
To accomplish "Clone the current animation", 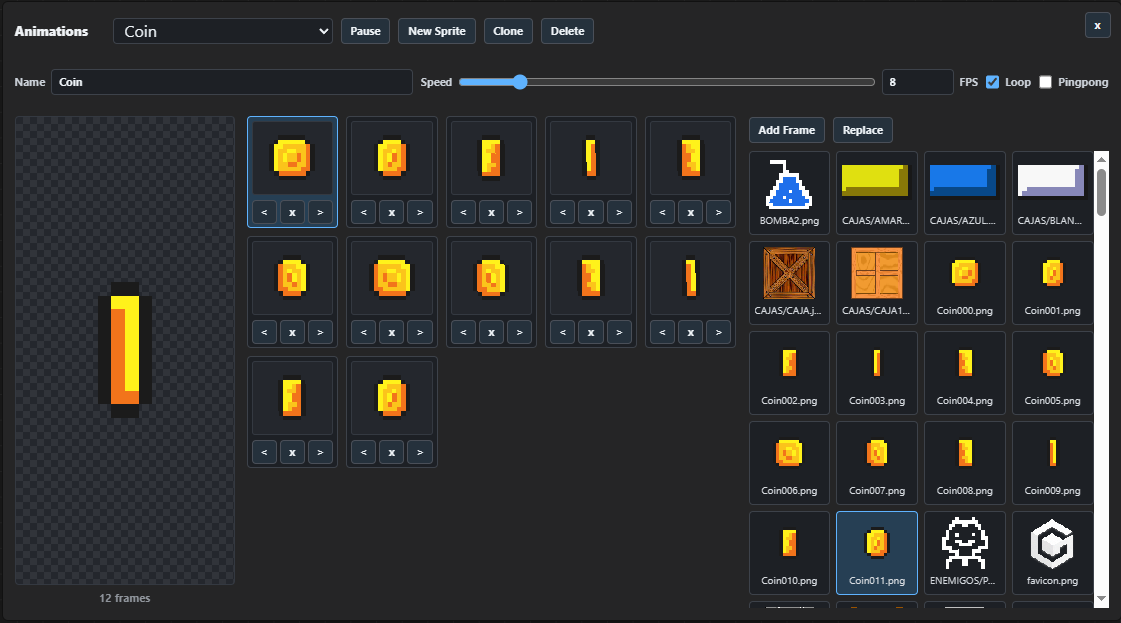I will click(508, 31).
